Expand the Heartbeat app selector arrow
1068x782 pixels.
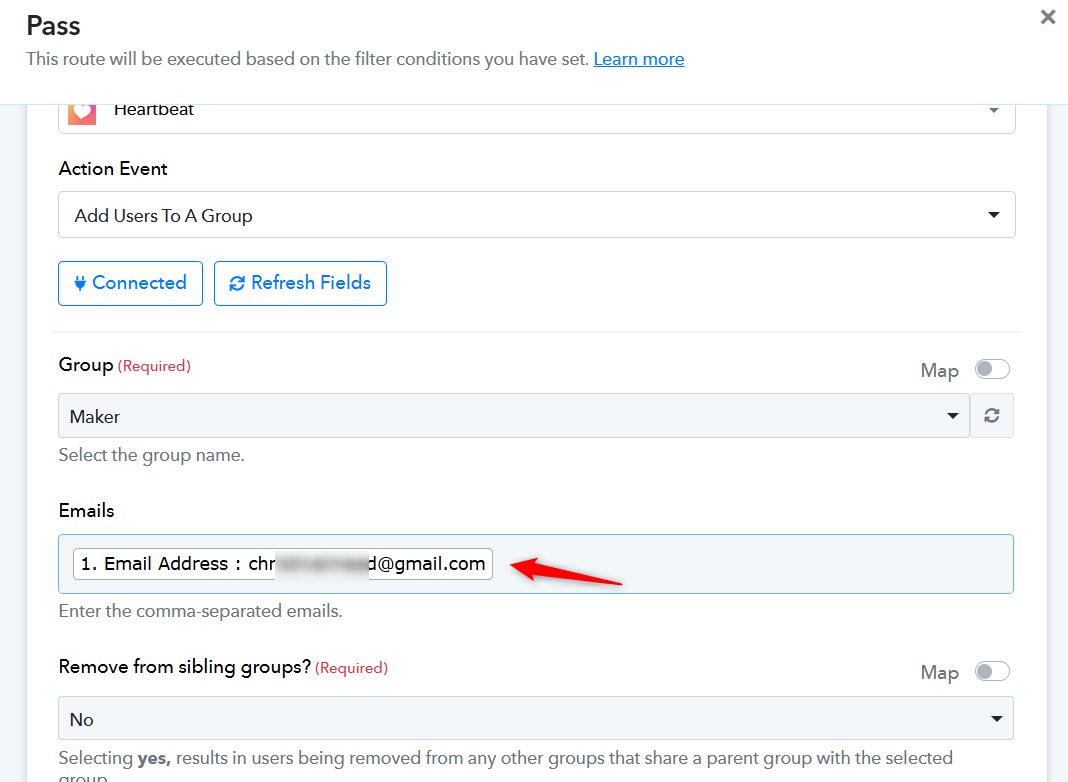point(994,110)
